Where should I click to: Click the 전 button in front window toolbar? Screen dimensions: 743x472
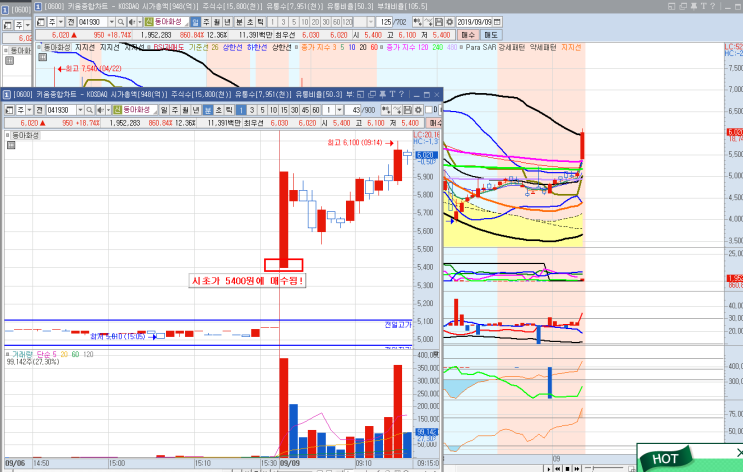tap(39, 110)
